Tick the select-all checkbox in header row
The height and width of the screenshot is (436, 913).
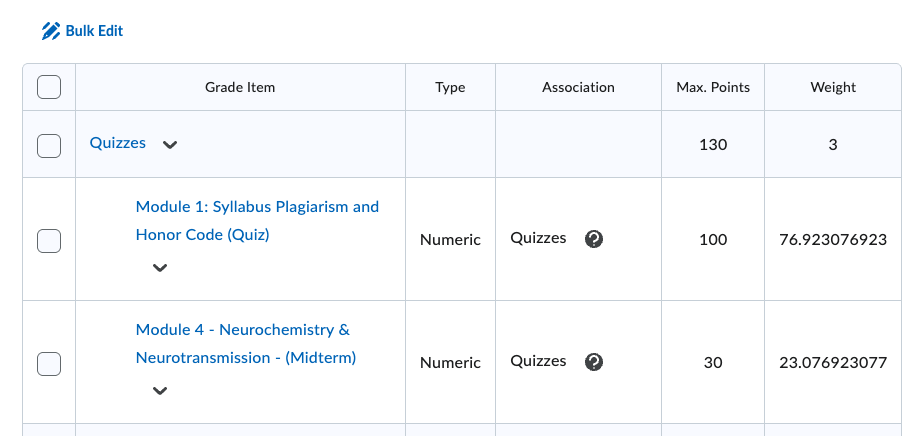(x=49, y=87)
